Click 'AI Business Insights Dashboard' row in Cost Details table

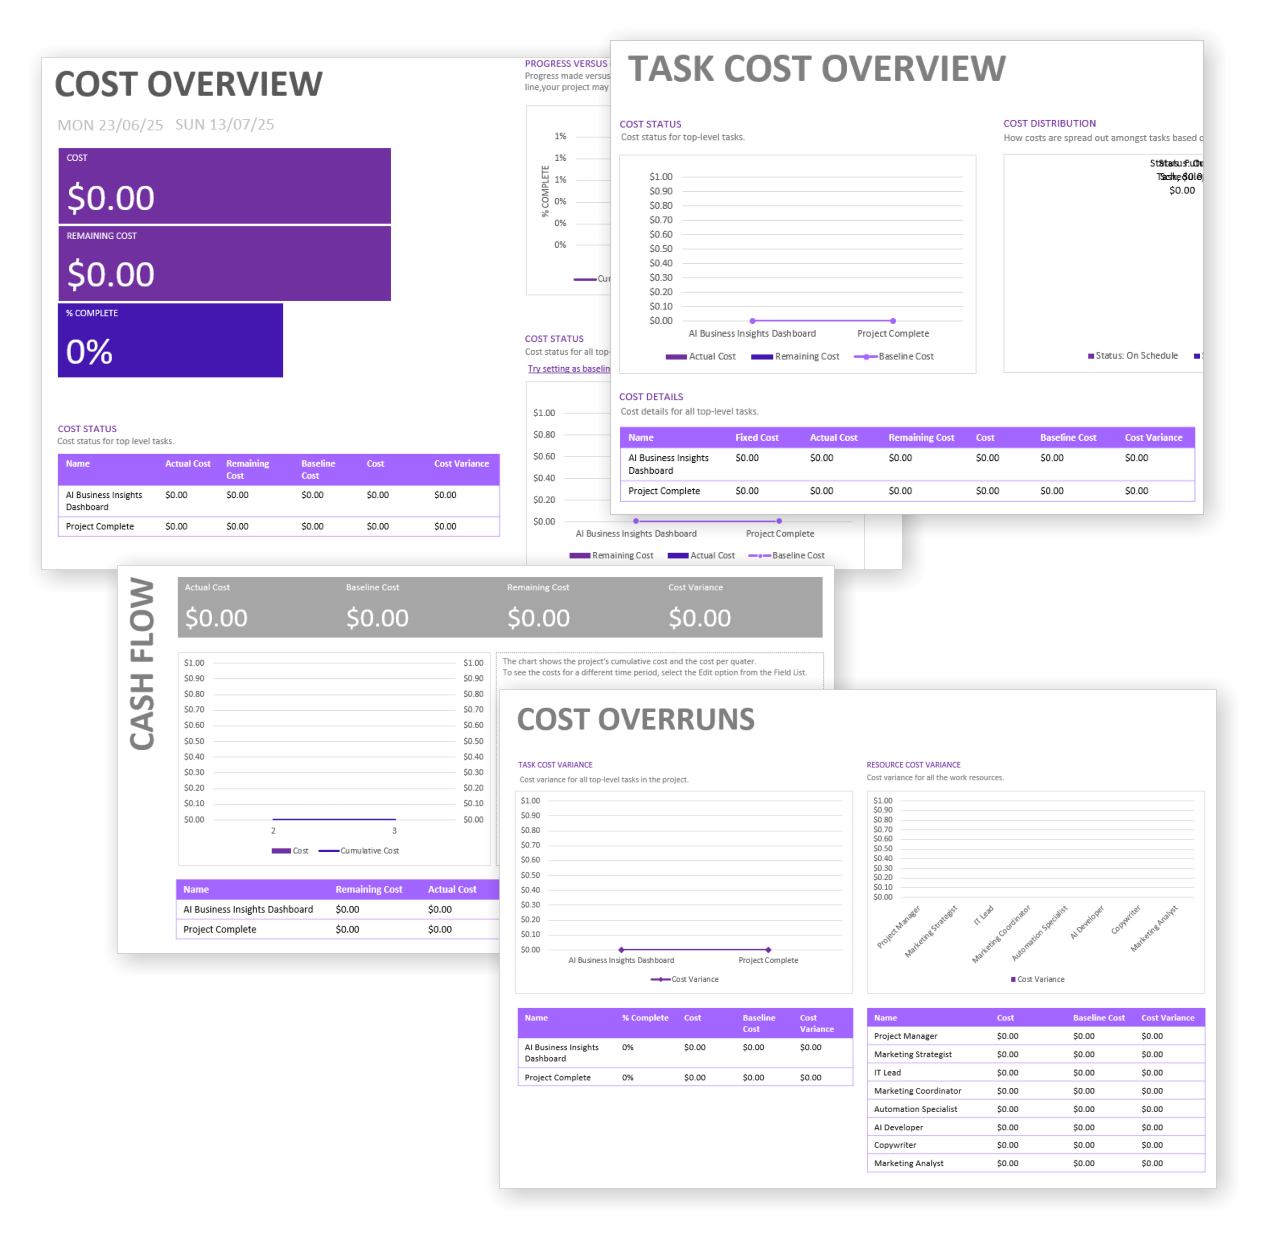(907, 464)
